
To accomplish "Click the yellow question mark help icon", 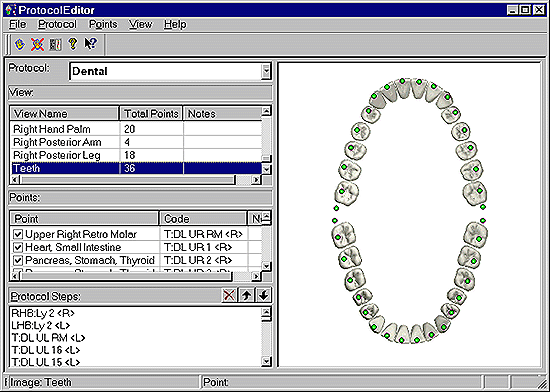I will tap(73, 44).
